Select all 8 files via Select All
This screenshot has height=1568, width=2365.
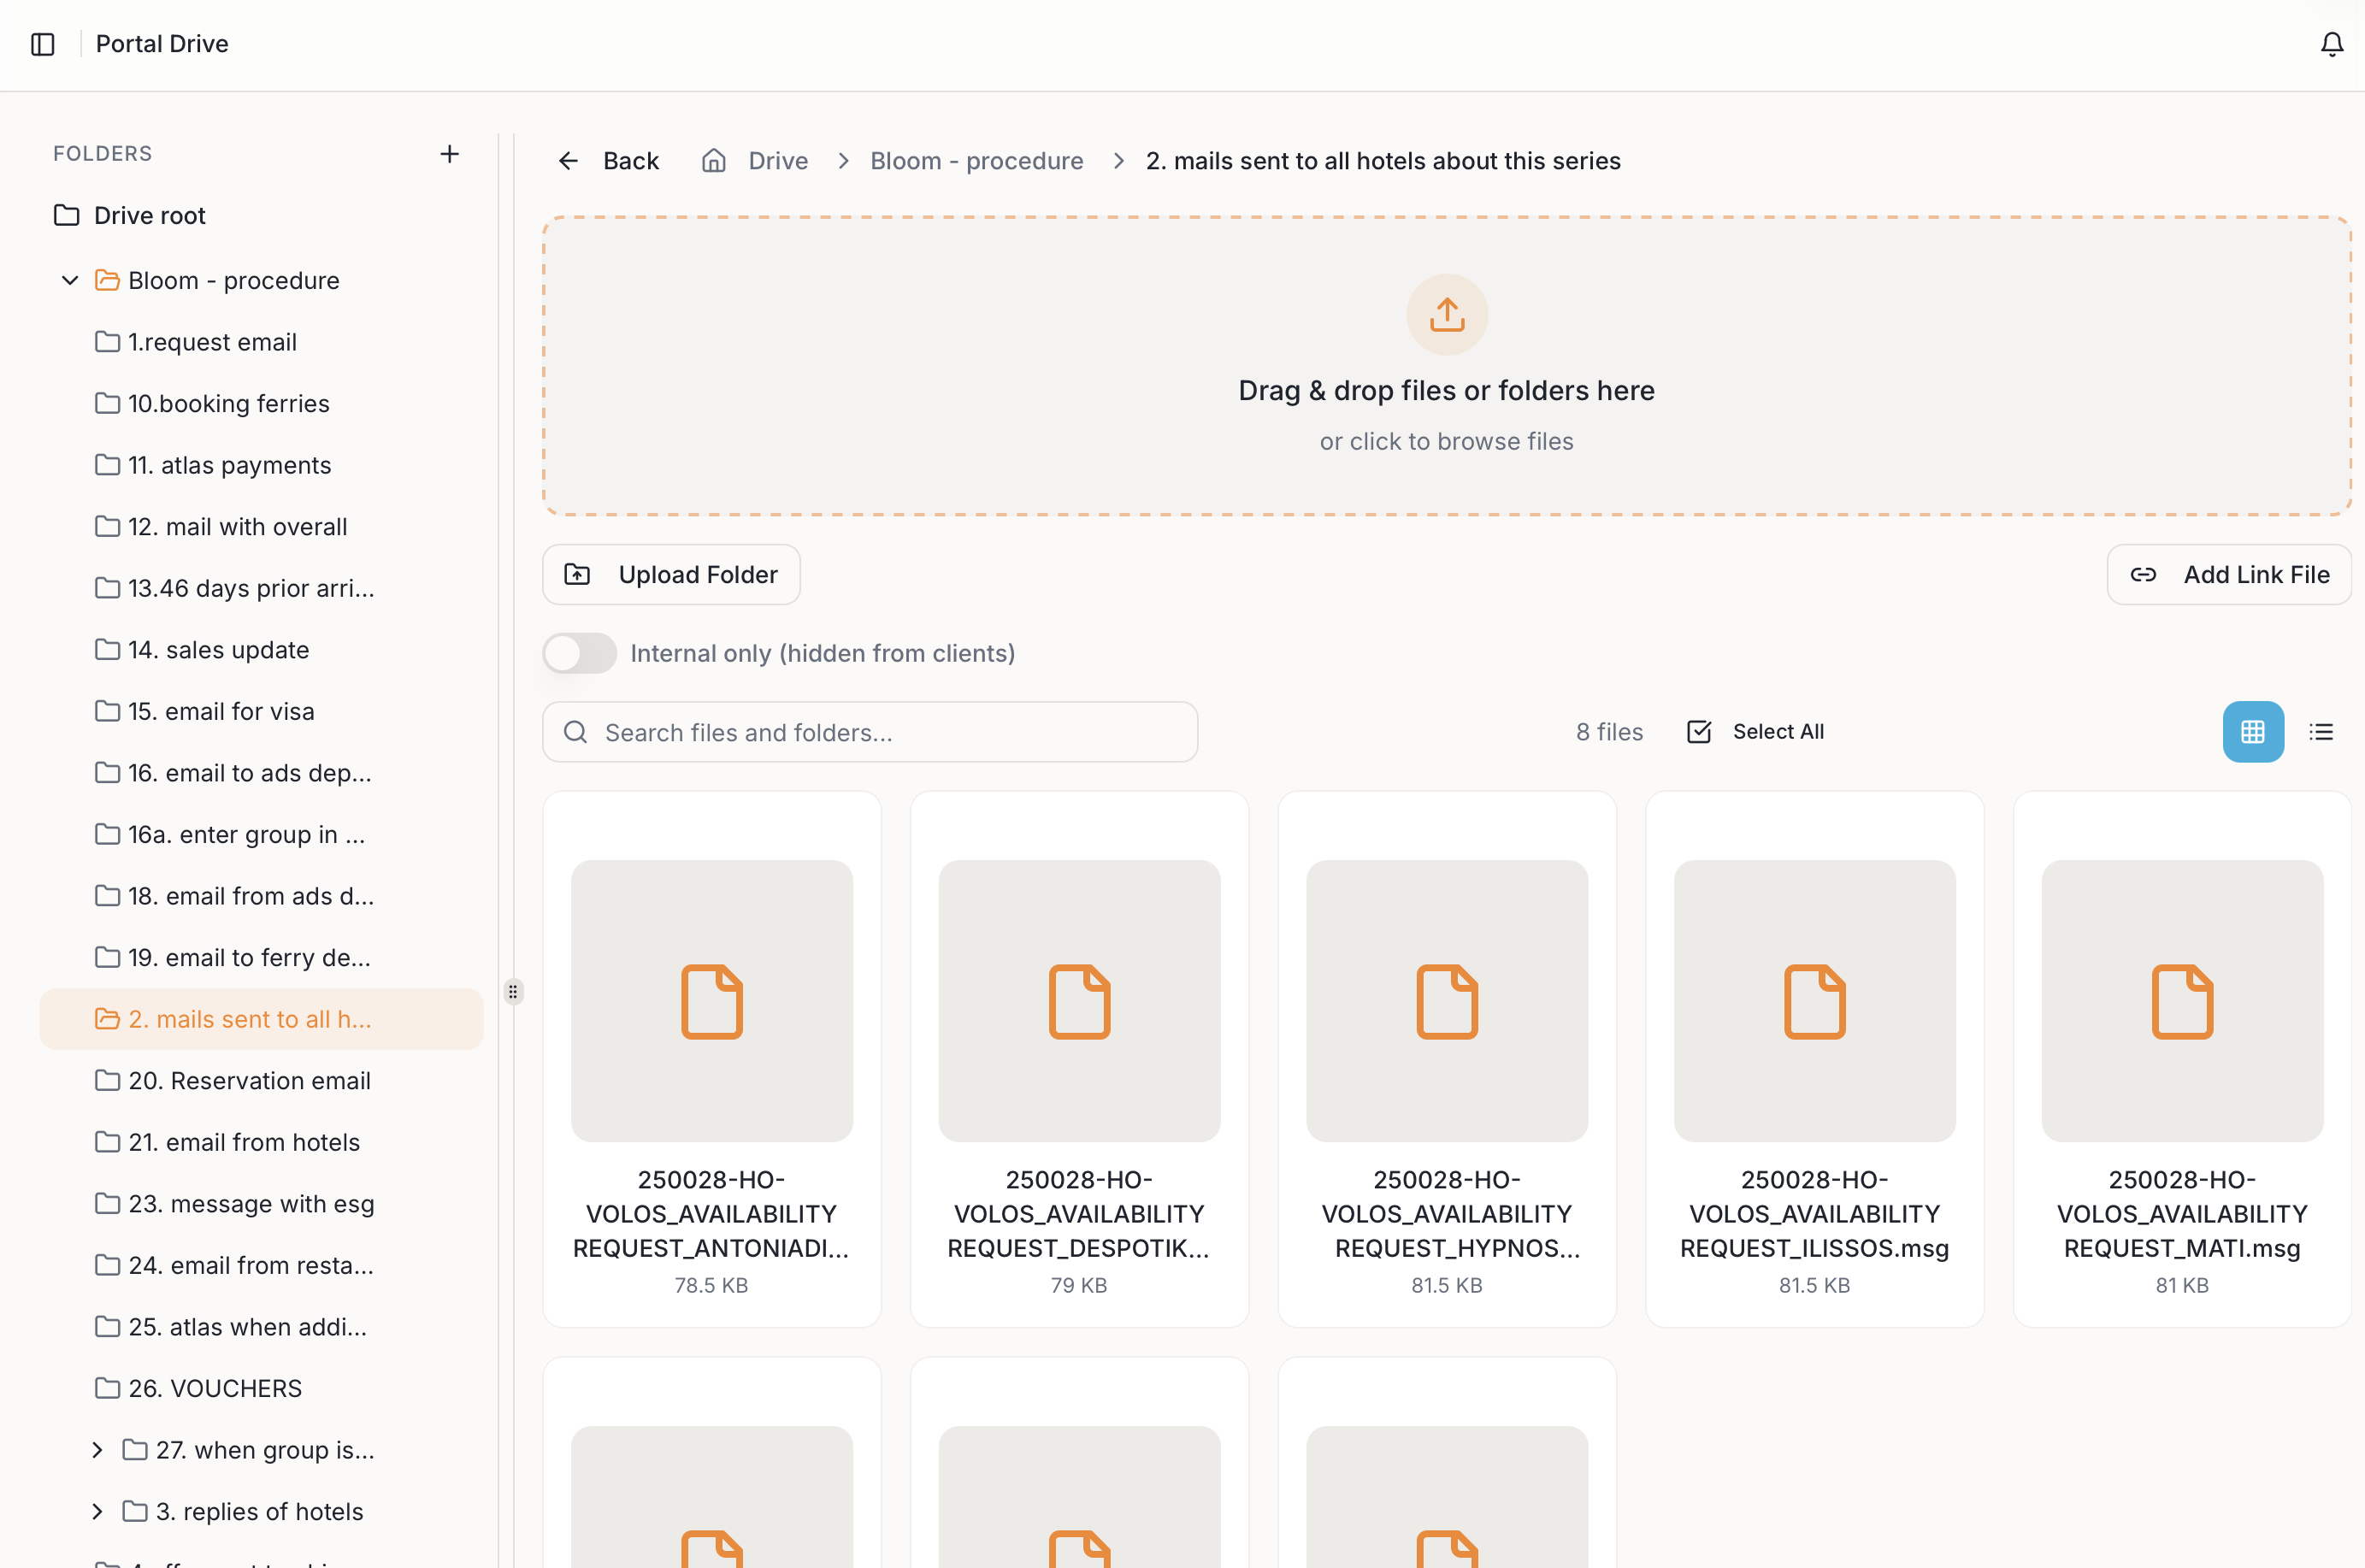coord(1778,731)
